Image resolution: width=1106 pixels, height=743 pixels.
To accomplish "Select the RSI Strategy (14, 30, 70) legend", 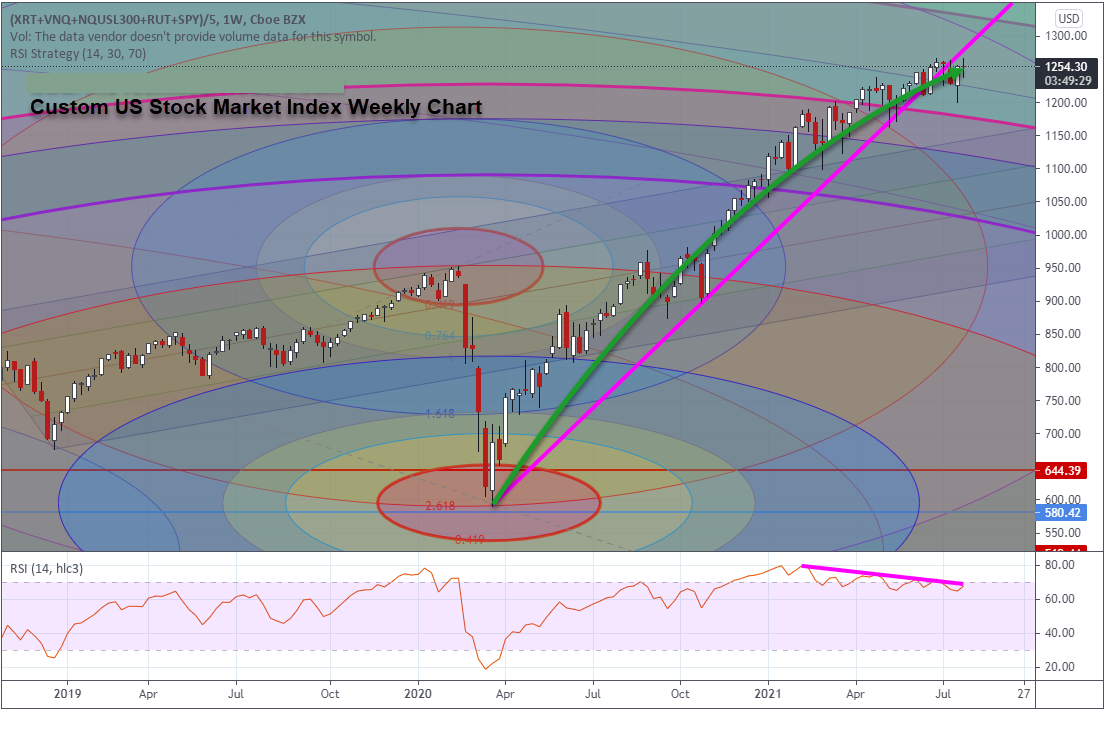I will (78, 54).
